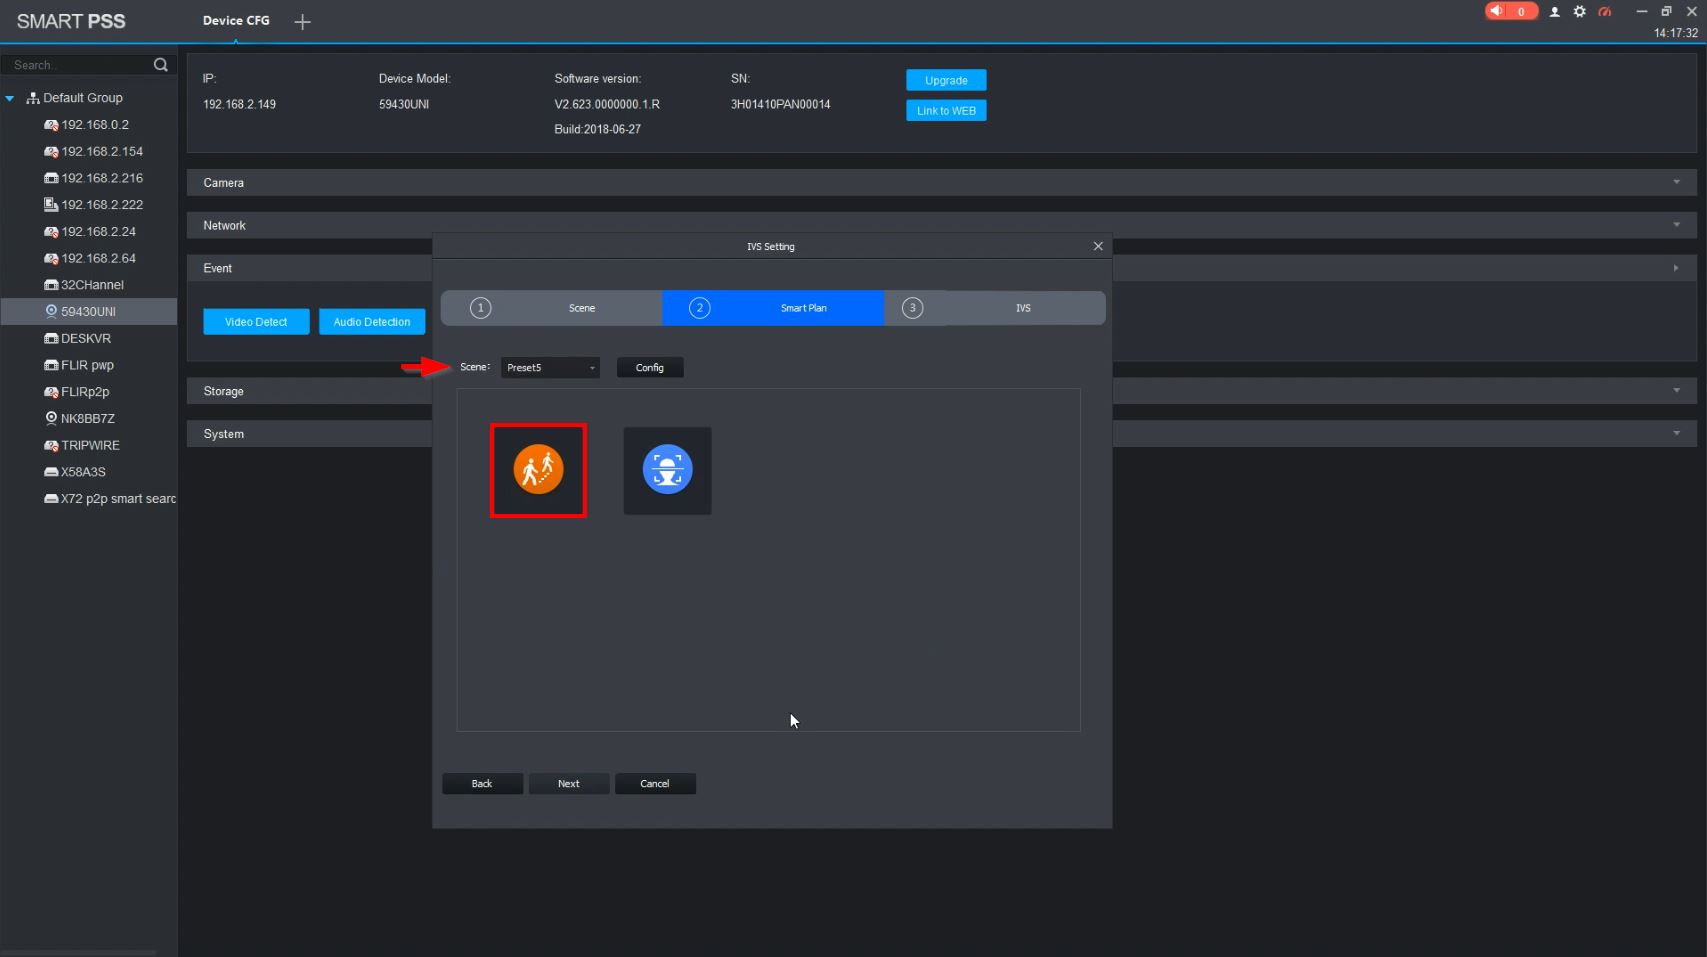
Task: Click the horizontal scrollbar under device tree
Action: pyautogui.click(x=78, y=952)
